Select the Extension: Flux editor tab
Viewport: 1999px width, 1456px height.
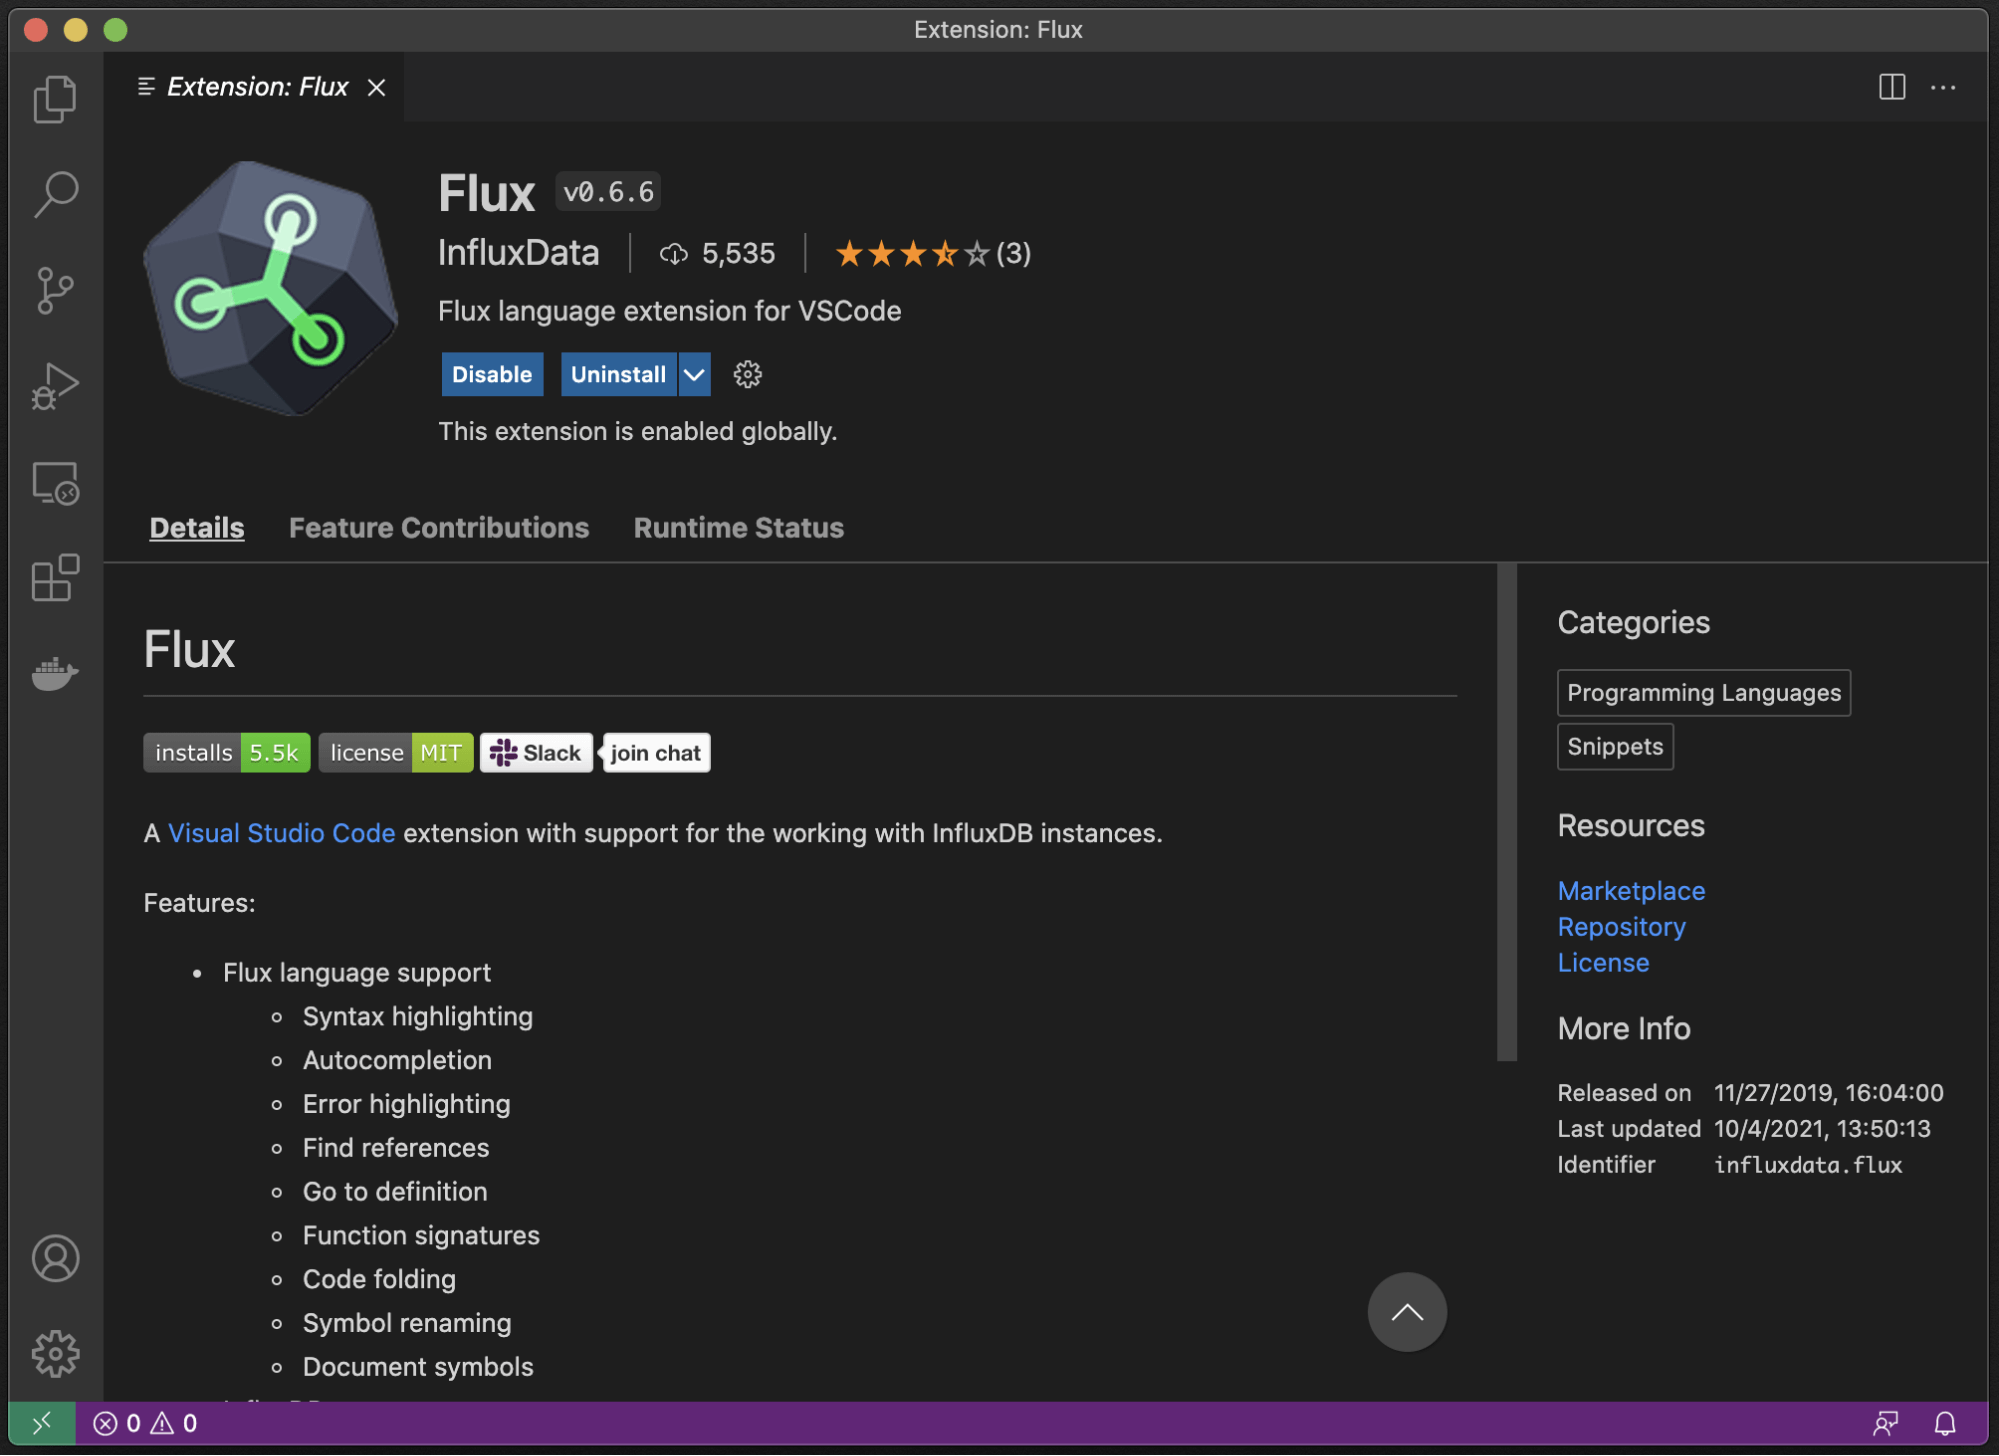pos(256,87)
